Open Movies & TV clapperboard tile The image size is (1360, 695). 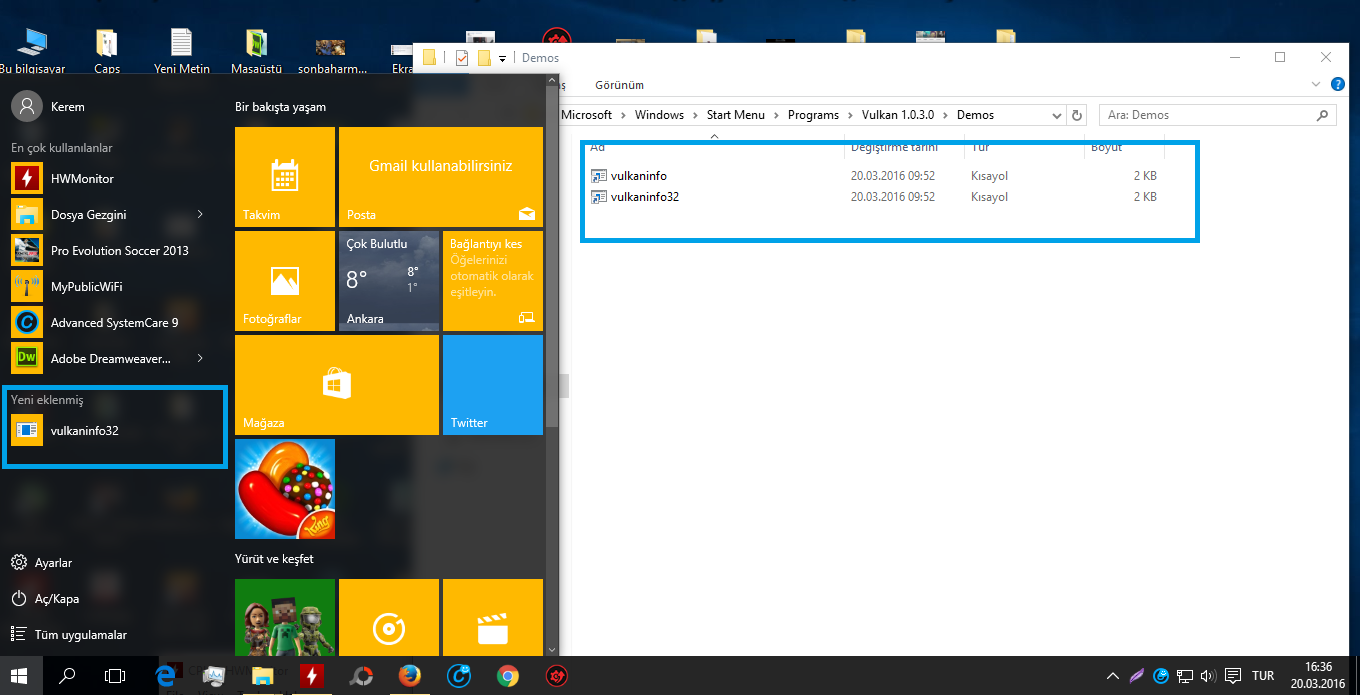(x=493, y=617)
